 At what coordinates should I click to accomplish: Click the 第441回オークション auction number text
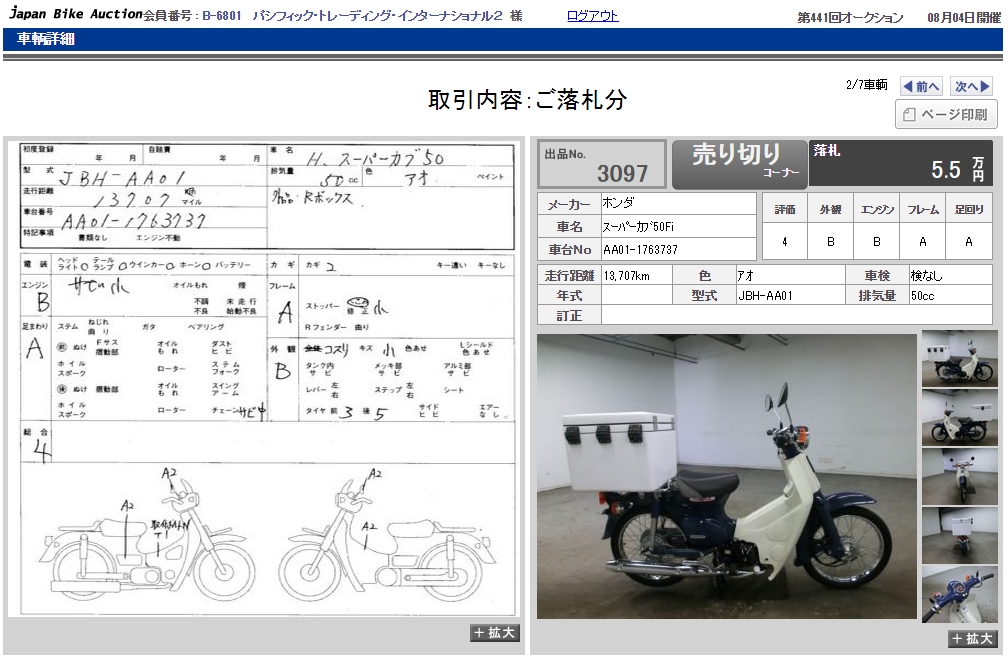(x=850, y=17)
